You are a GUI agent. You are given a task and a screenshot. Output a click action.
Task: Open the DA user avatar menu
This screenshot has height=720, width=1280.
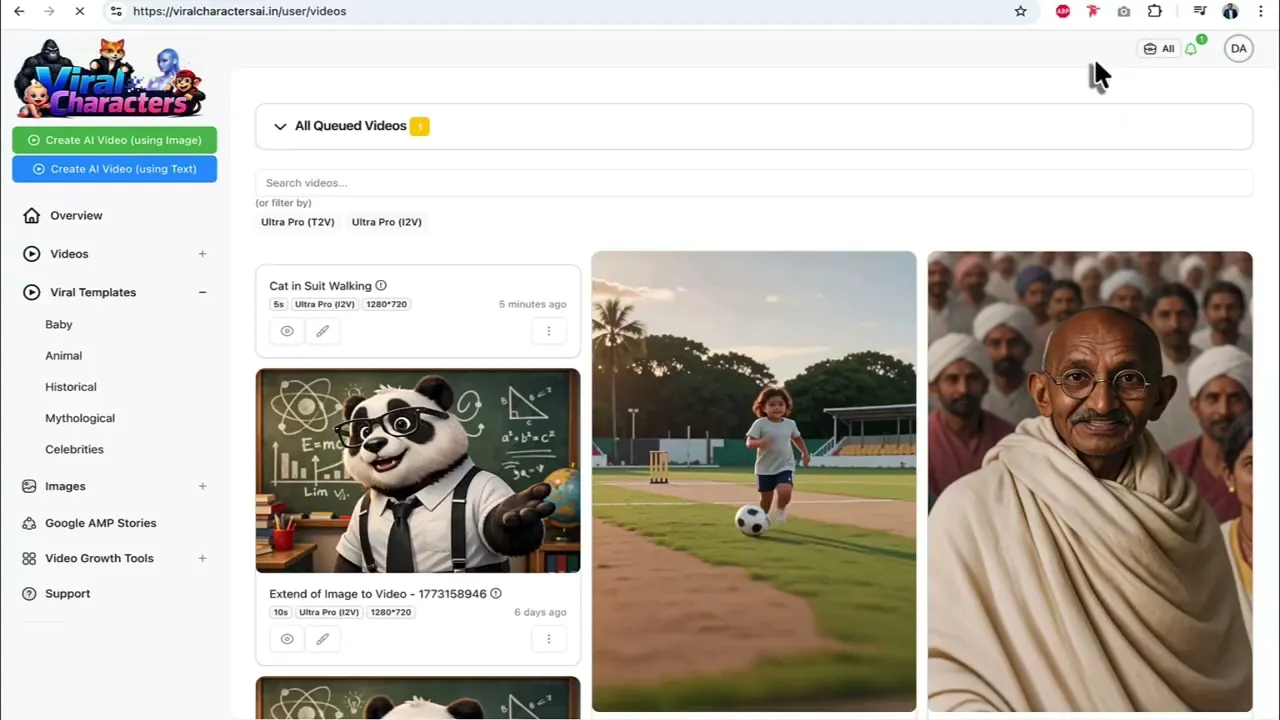click(x=1238, y=48)
